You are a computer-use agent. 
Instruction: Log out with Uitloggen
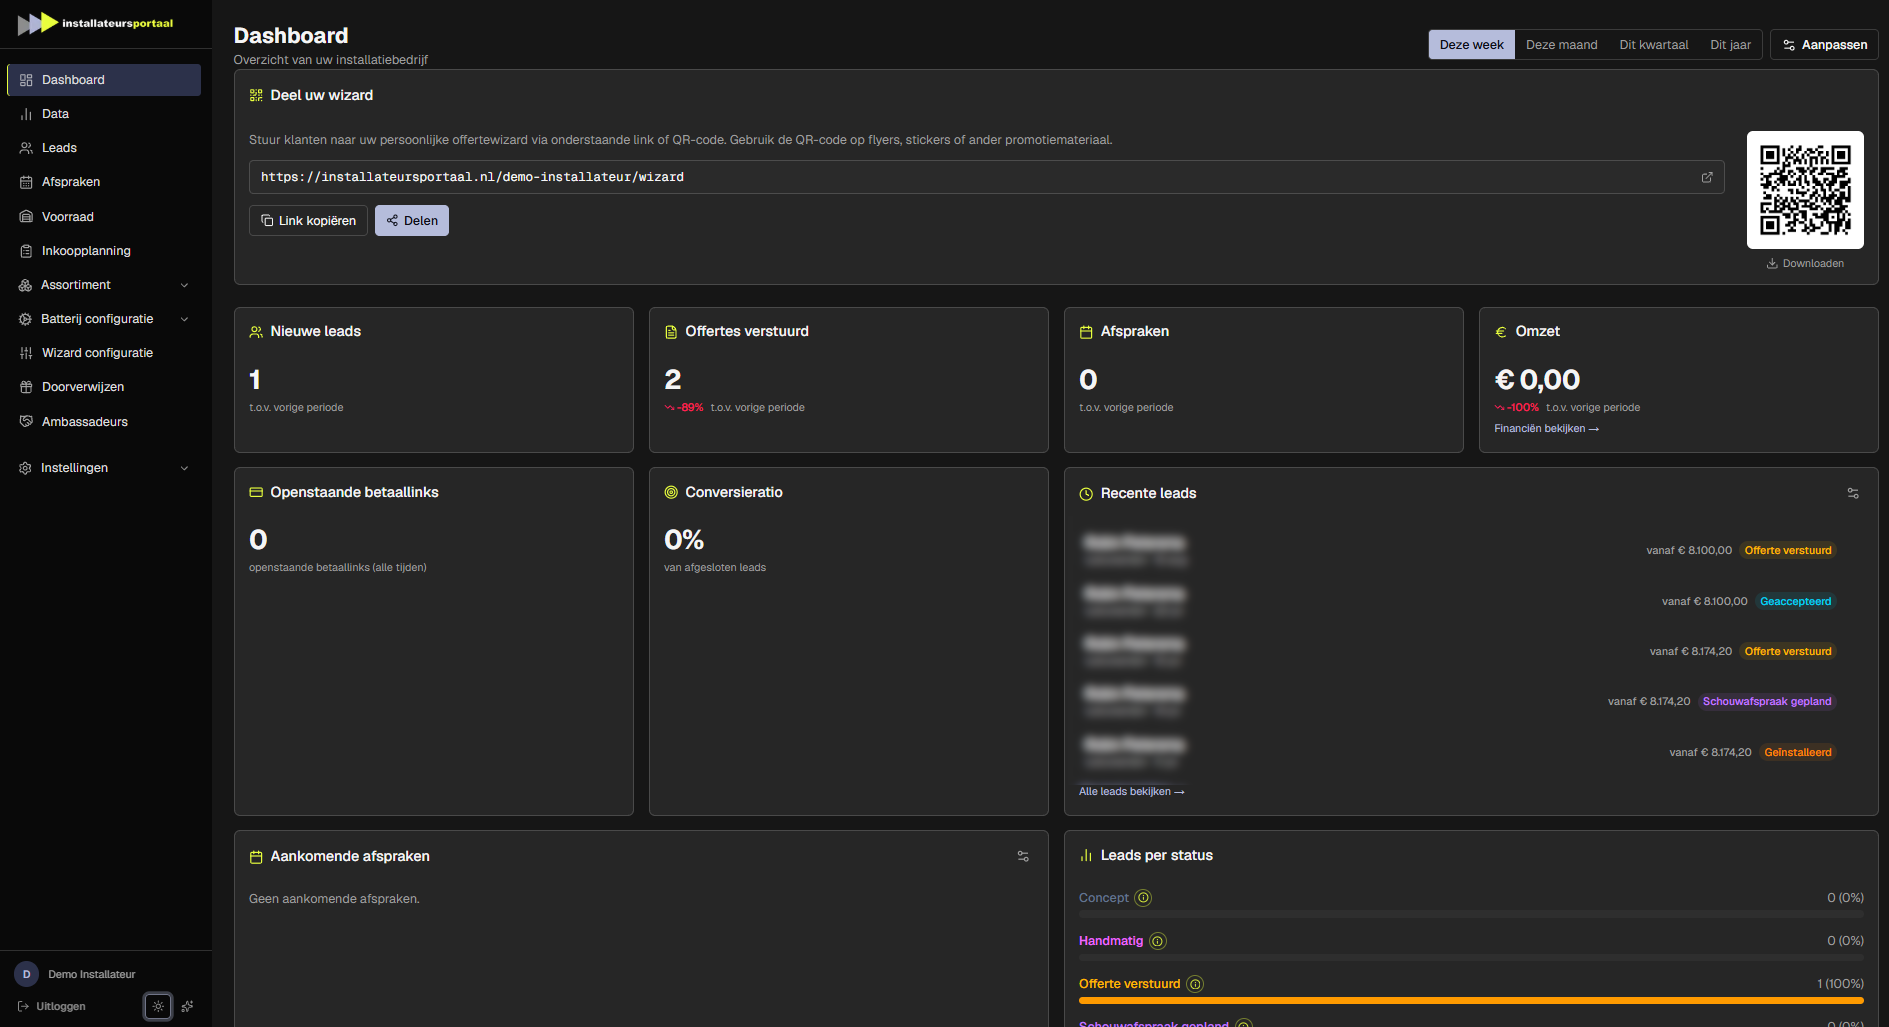pos(51,1006)
